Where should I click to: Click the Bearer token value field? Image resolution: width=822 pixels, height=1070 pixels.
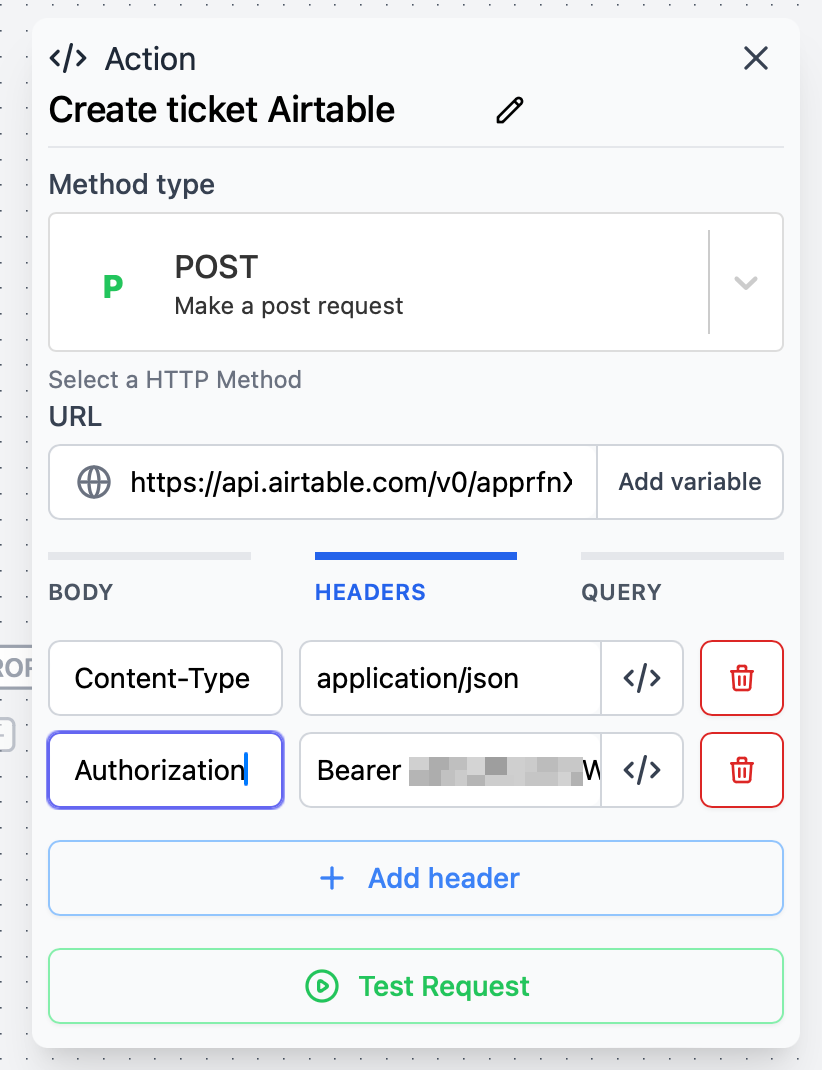pyautogui.click(x=450, y=770)
